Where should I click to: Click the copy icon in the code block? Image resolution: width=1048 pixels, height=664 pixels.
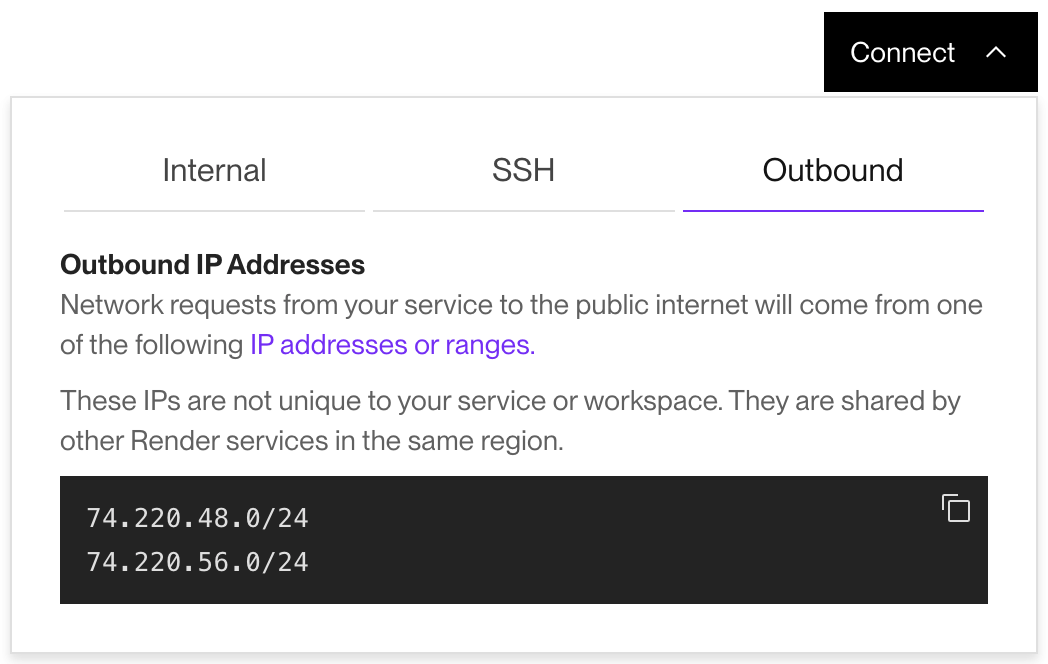pos(956,508)
